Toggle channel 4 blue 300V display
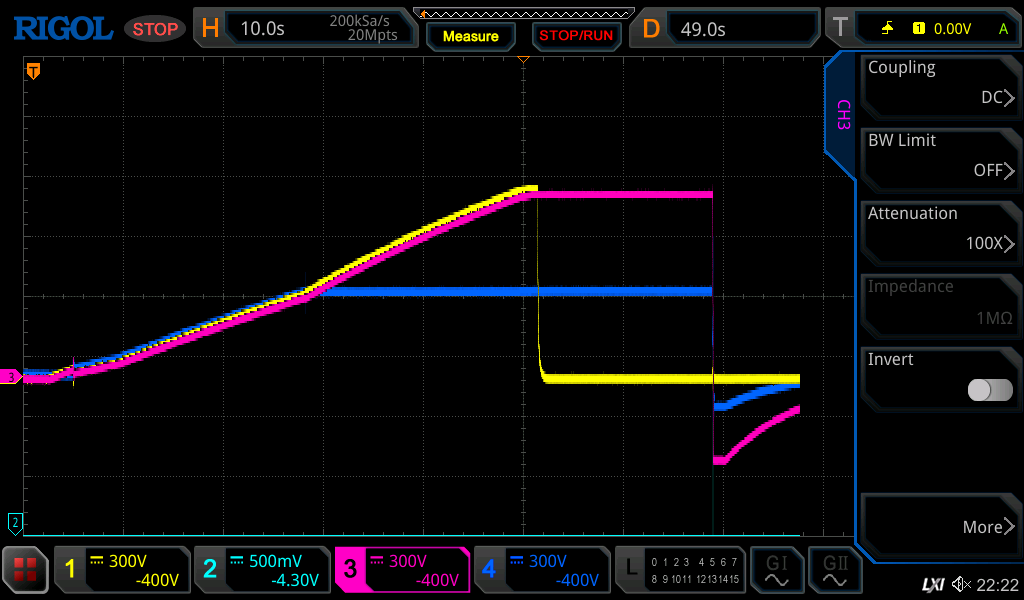 click(x=541, y=570)
